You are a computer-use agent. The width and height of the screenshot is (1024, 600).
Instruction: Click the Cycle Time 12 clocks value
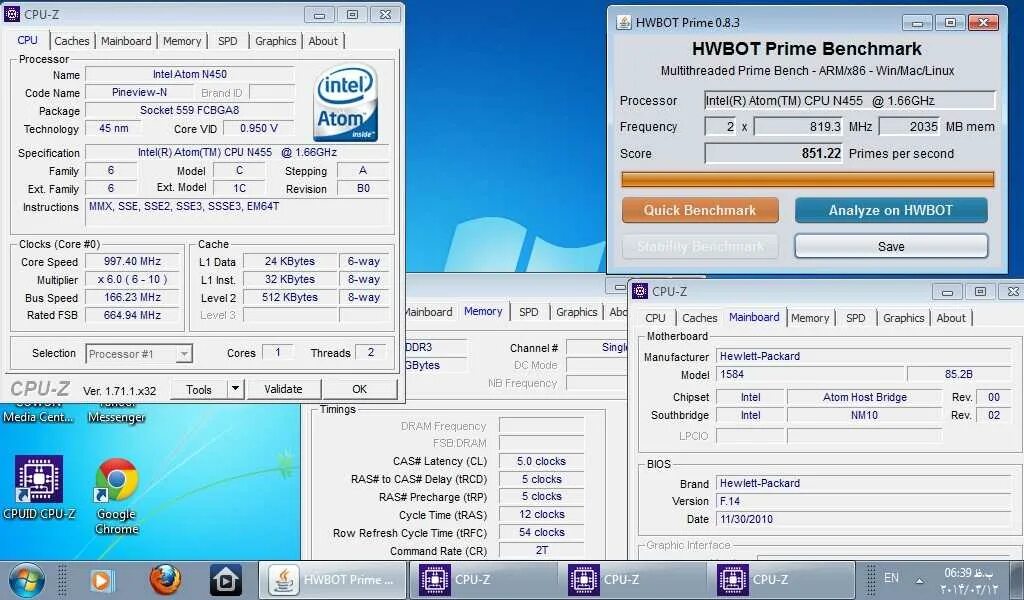click(541, 514)
